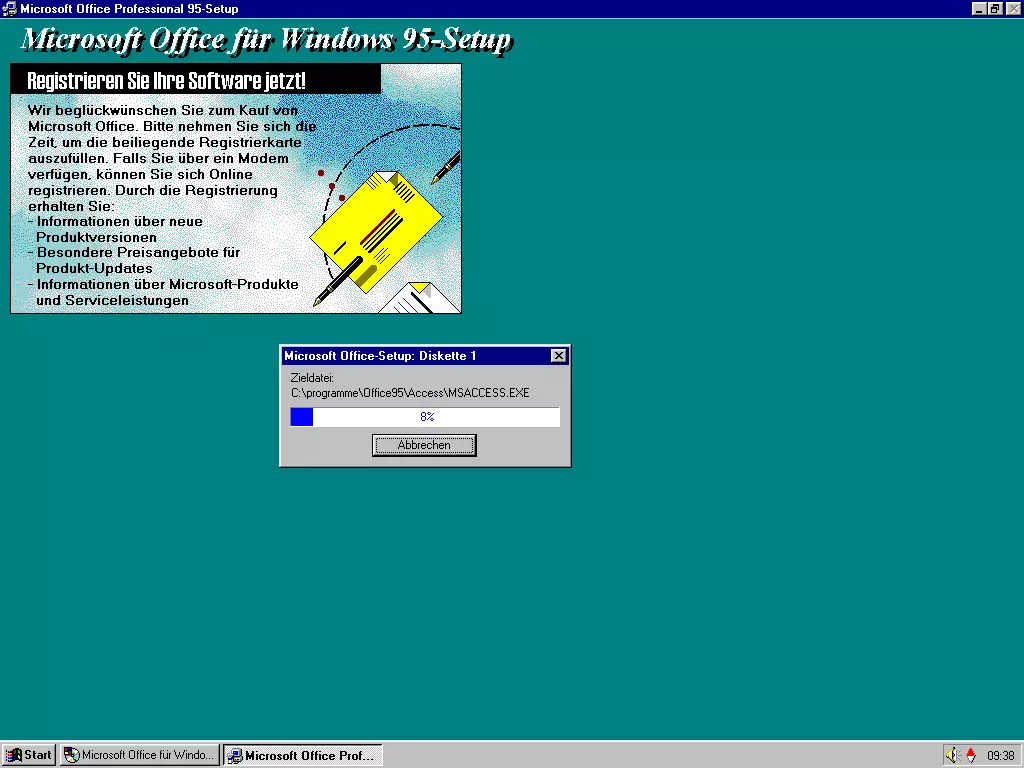
Task: Close the Diskette 1 dialog with its X
Action: tap(558, 355)
